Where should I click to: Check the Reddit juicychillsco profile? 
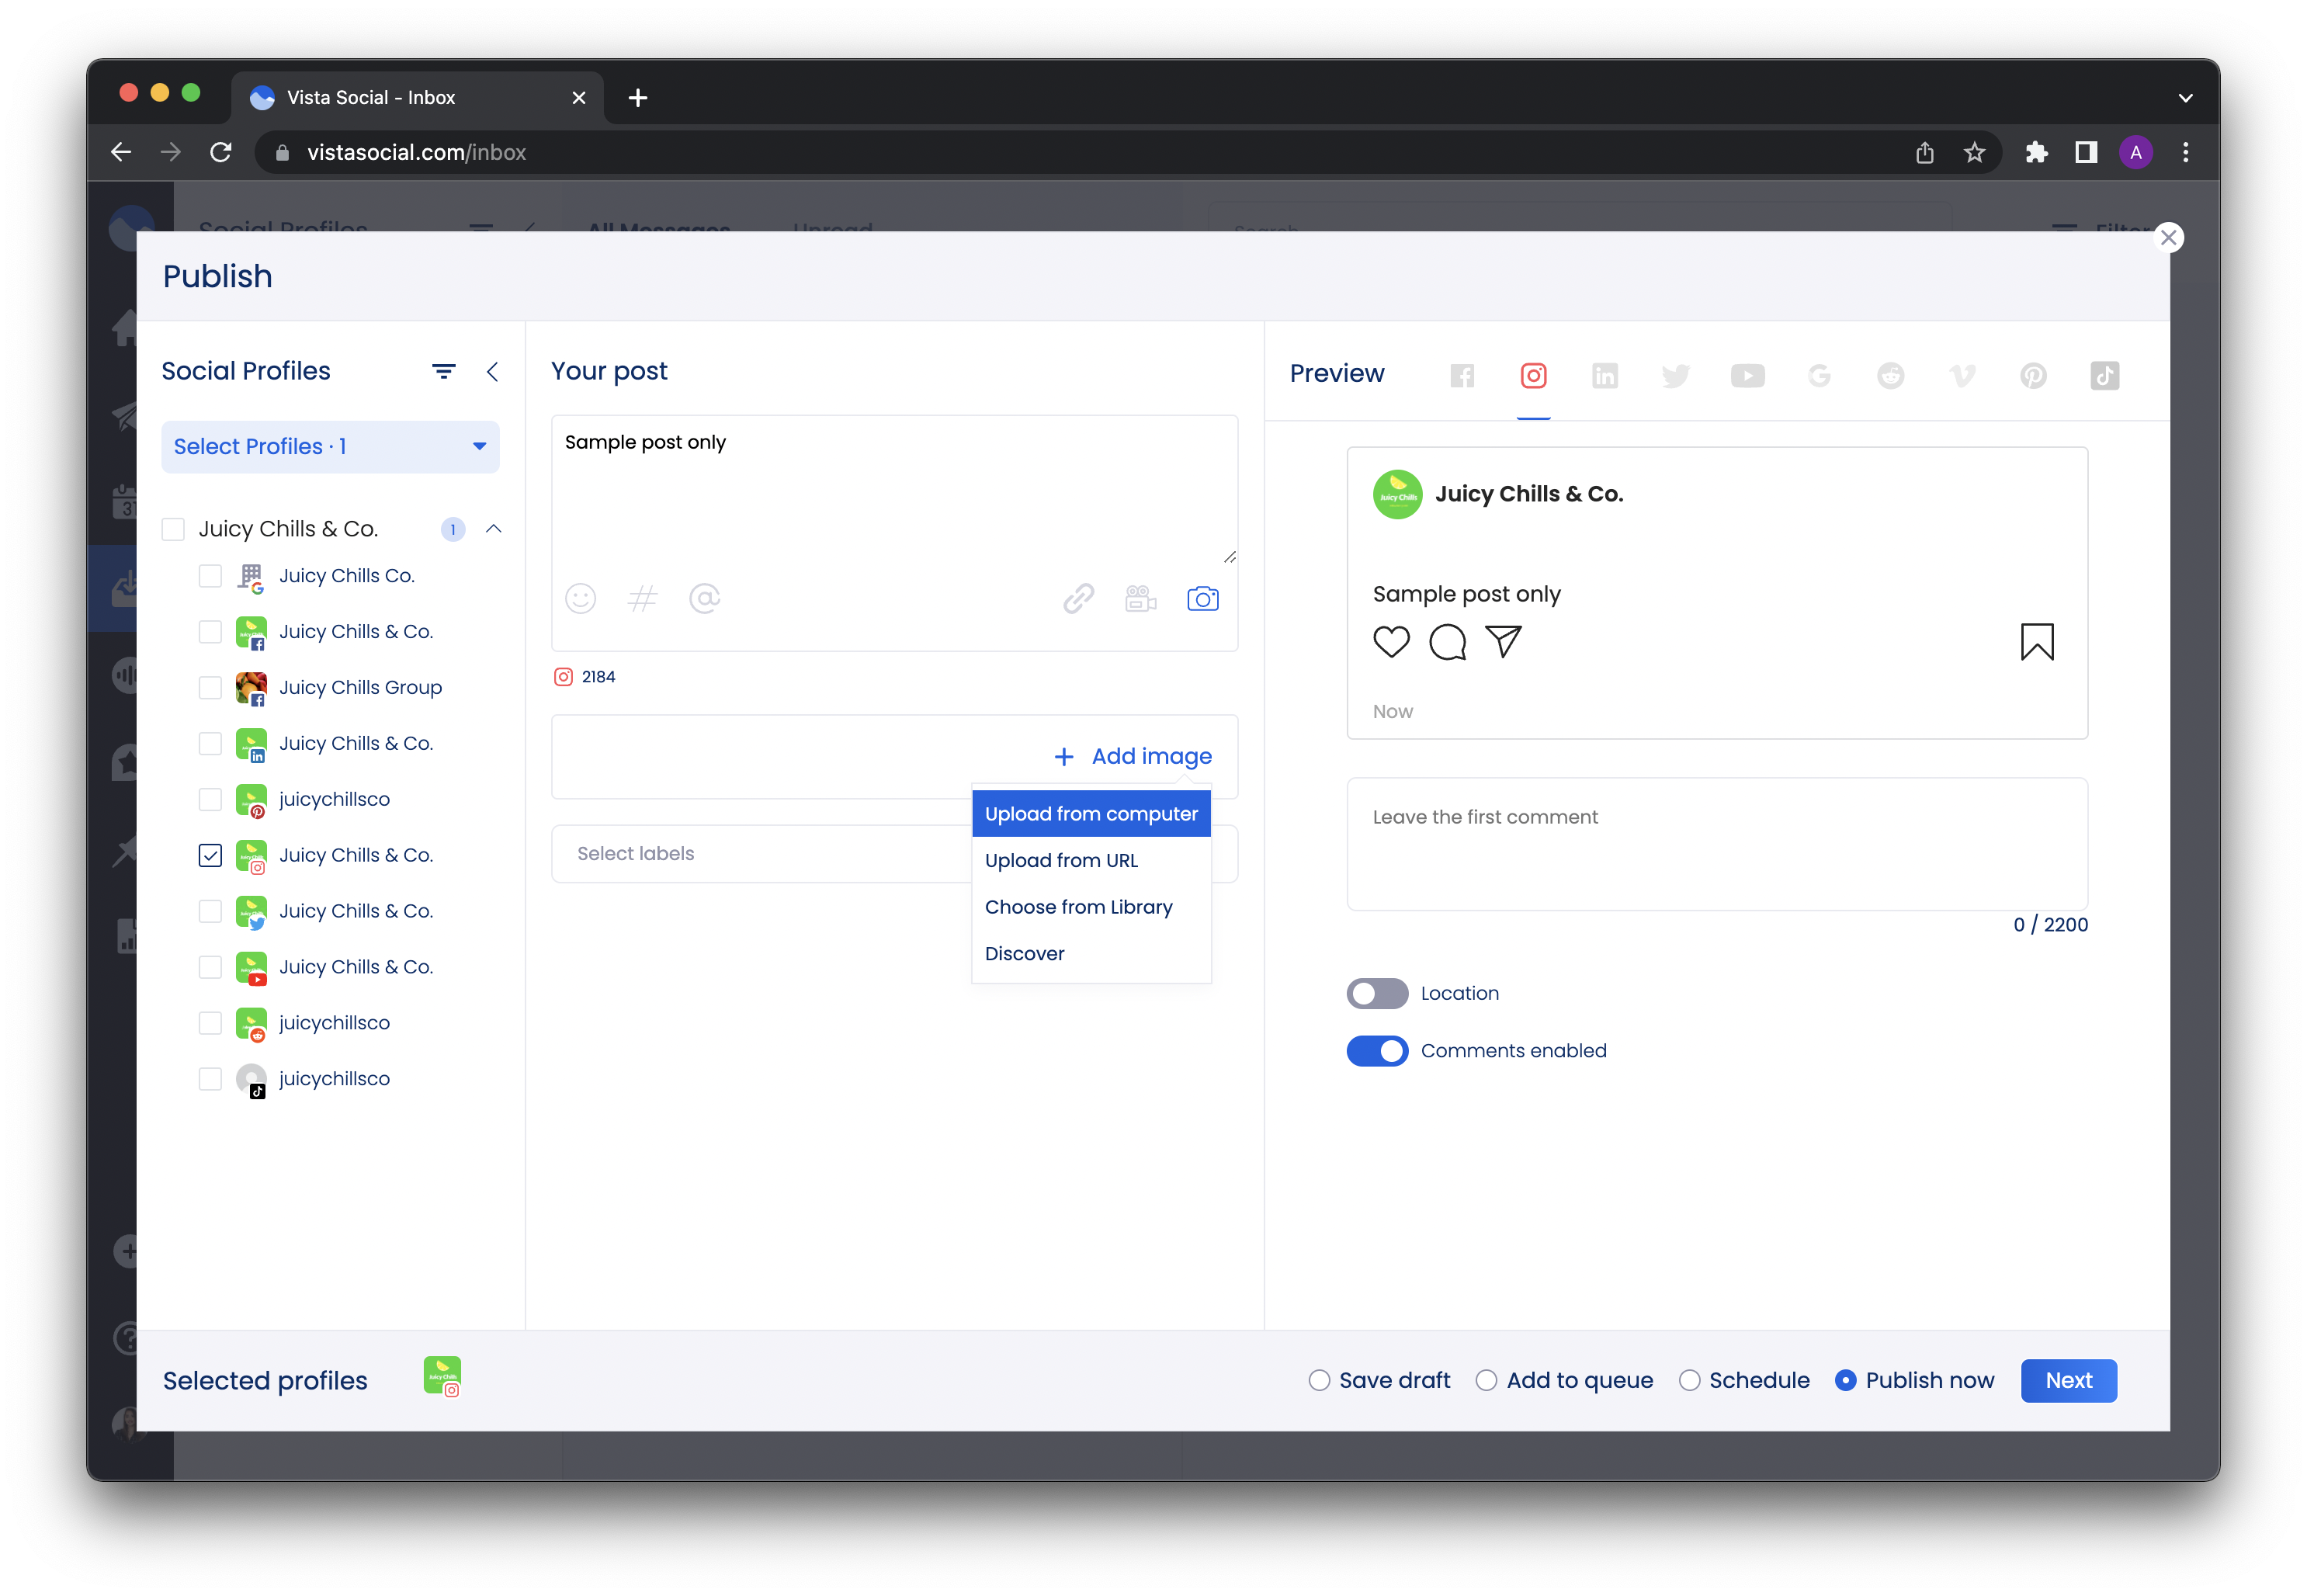(x=210, y=1023)
